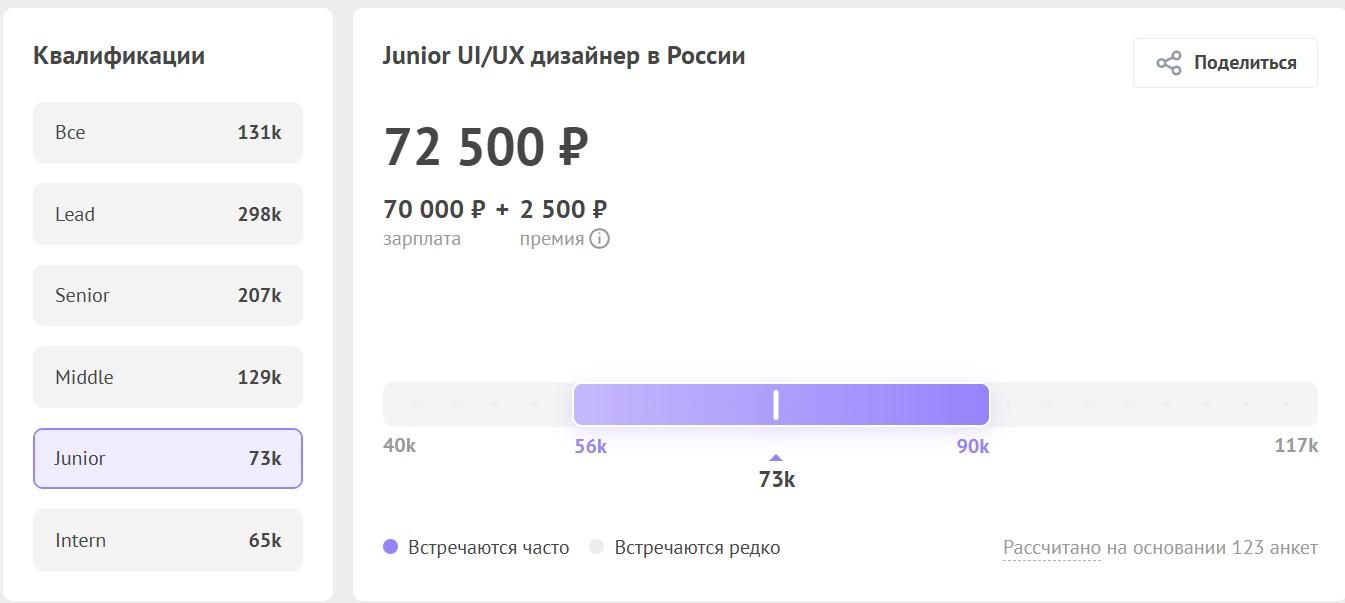
Task: Click the grey legend dot for Встречаются редко
Action: click(x=597, y=546)
